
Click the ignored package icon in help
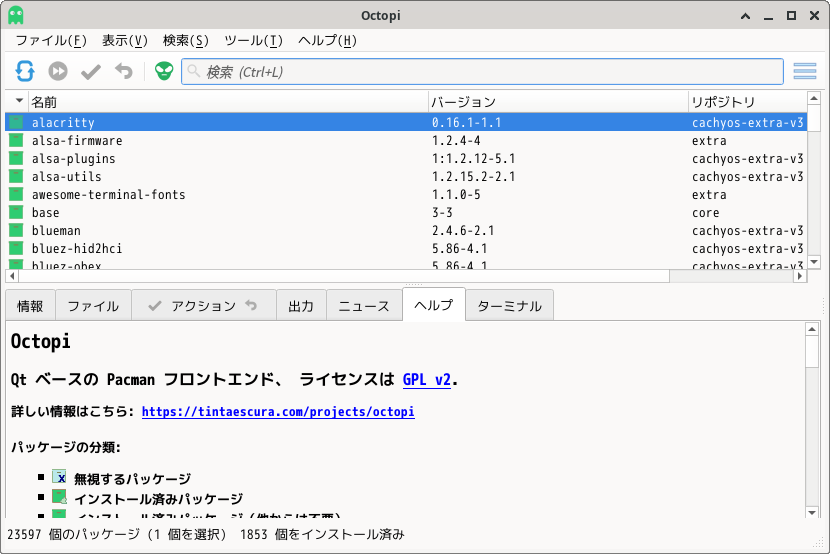[x=59, y=476]
